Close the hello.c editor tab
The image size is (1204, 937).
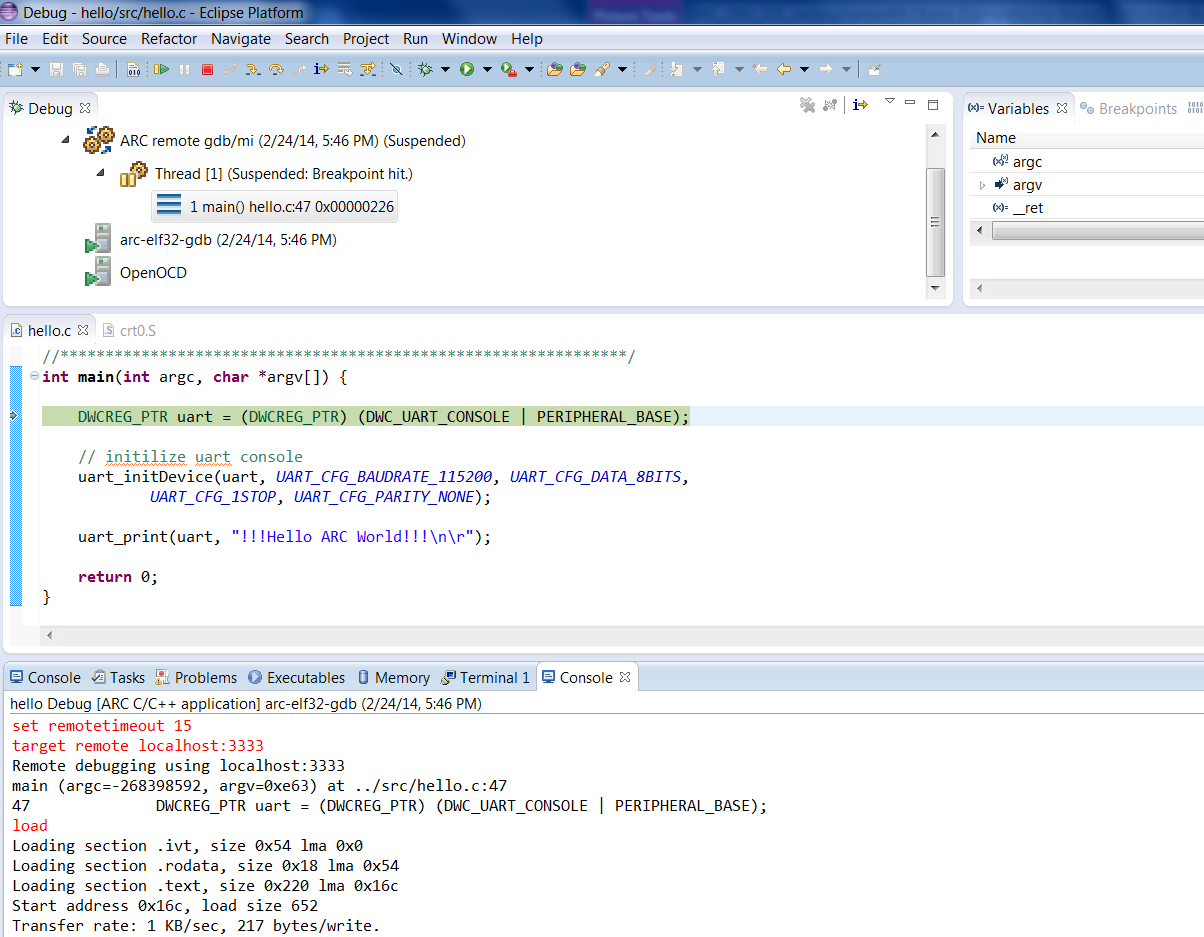click(83, 330)
